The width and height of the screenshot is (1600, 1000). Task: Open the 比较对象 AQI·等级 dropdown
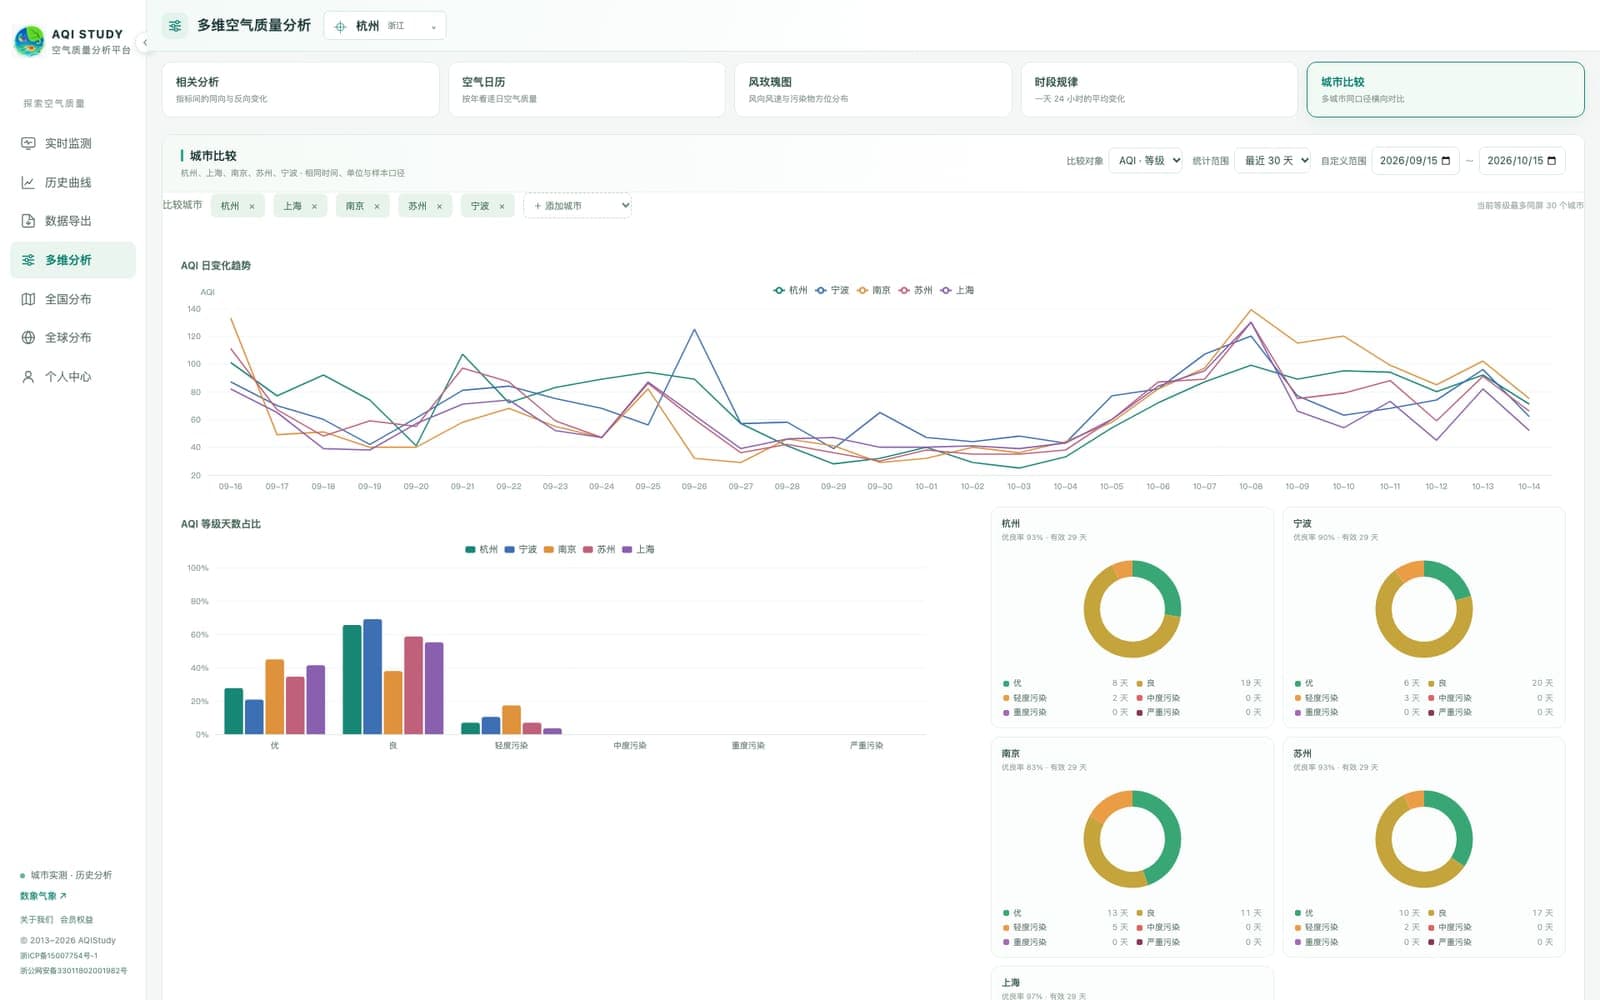click(1146, 161)
